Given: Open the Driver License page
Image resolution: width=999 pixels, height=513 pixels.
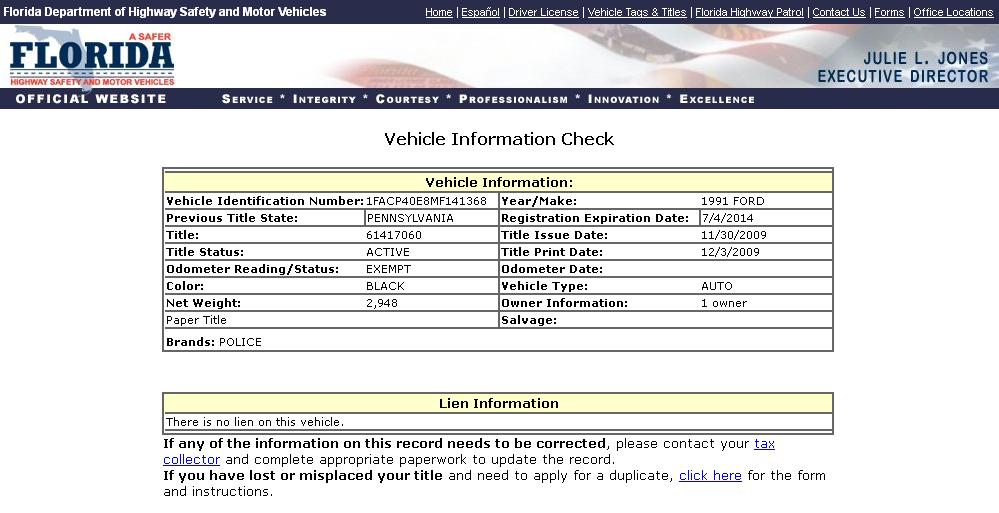Looking at the screenshot, I should coord(543,12).
